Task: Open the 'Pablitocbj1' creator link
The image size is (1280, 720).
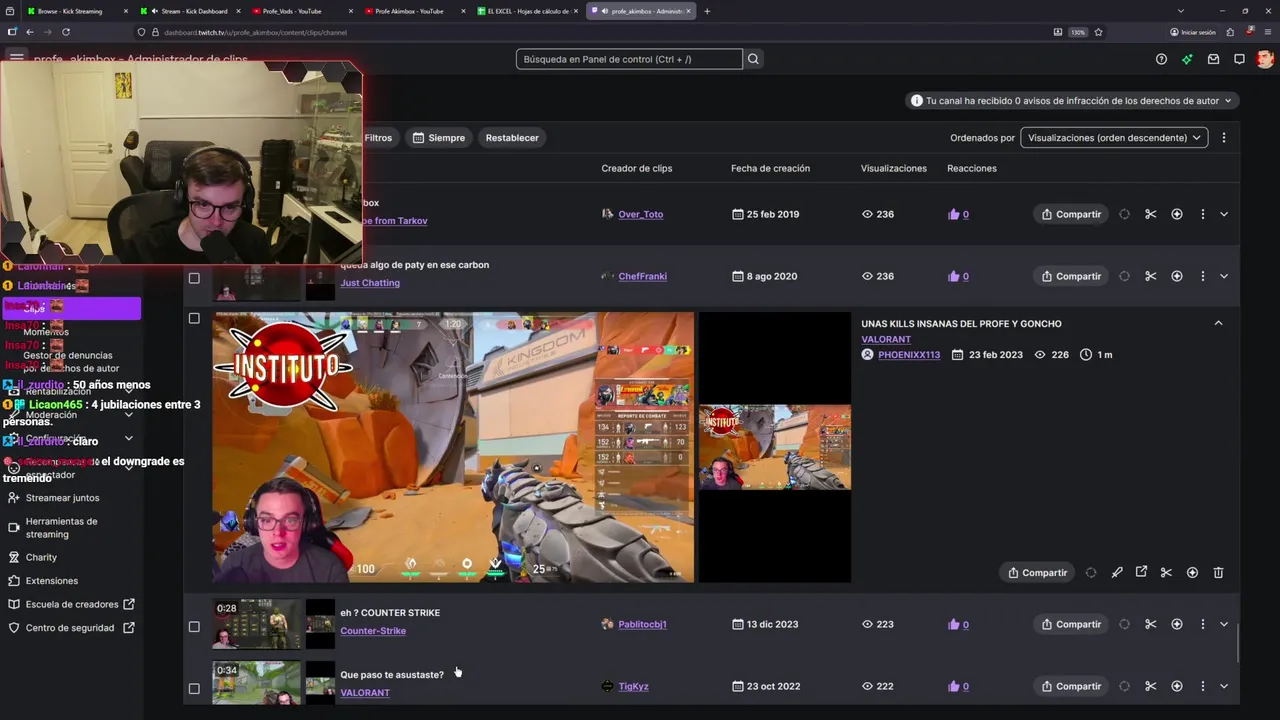Action: (x=642, y=624)
